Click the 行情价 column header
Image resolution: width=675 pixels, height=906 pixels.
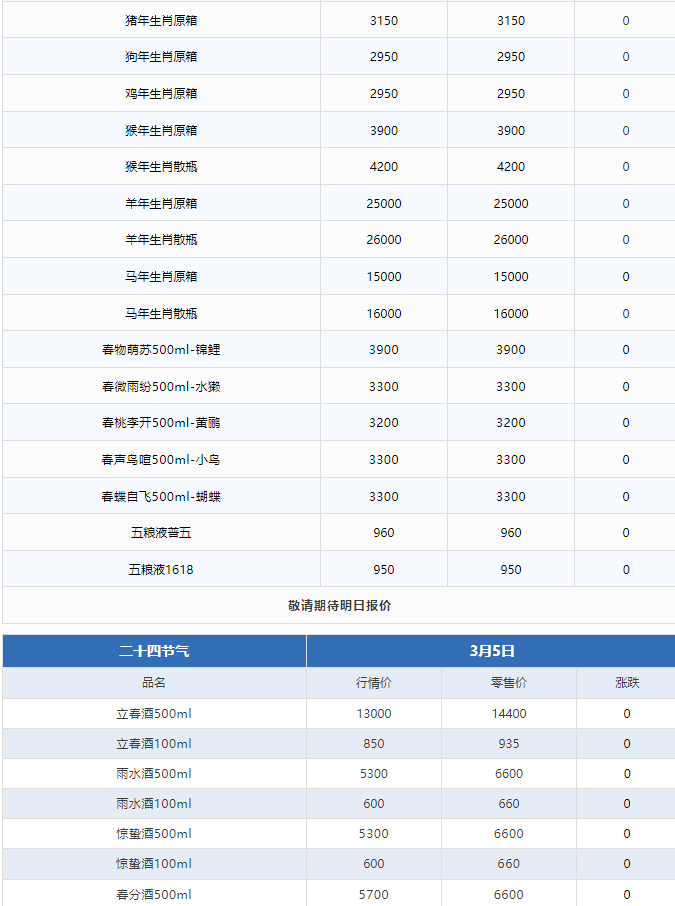[x=373, y=683]
